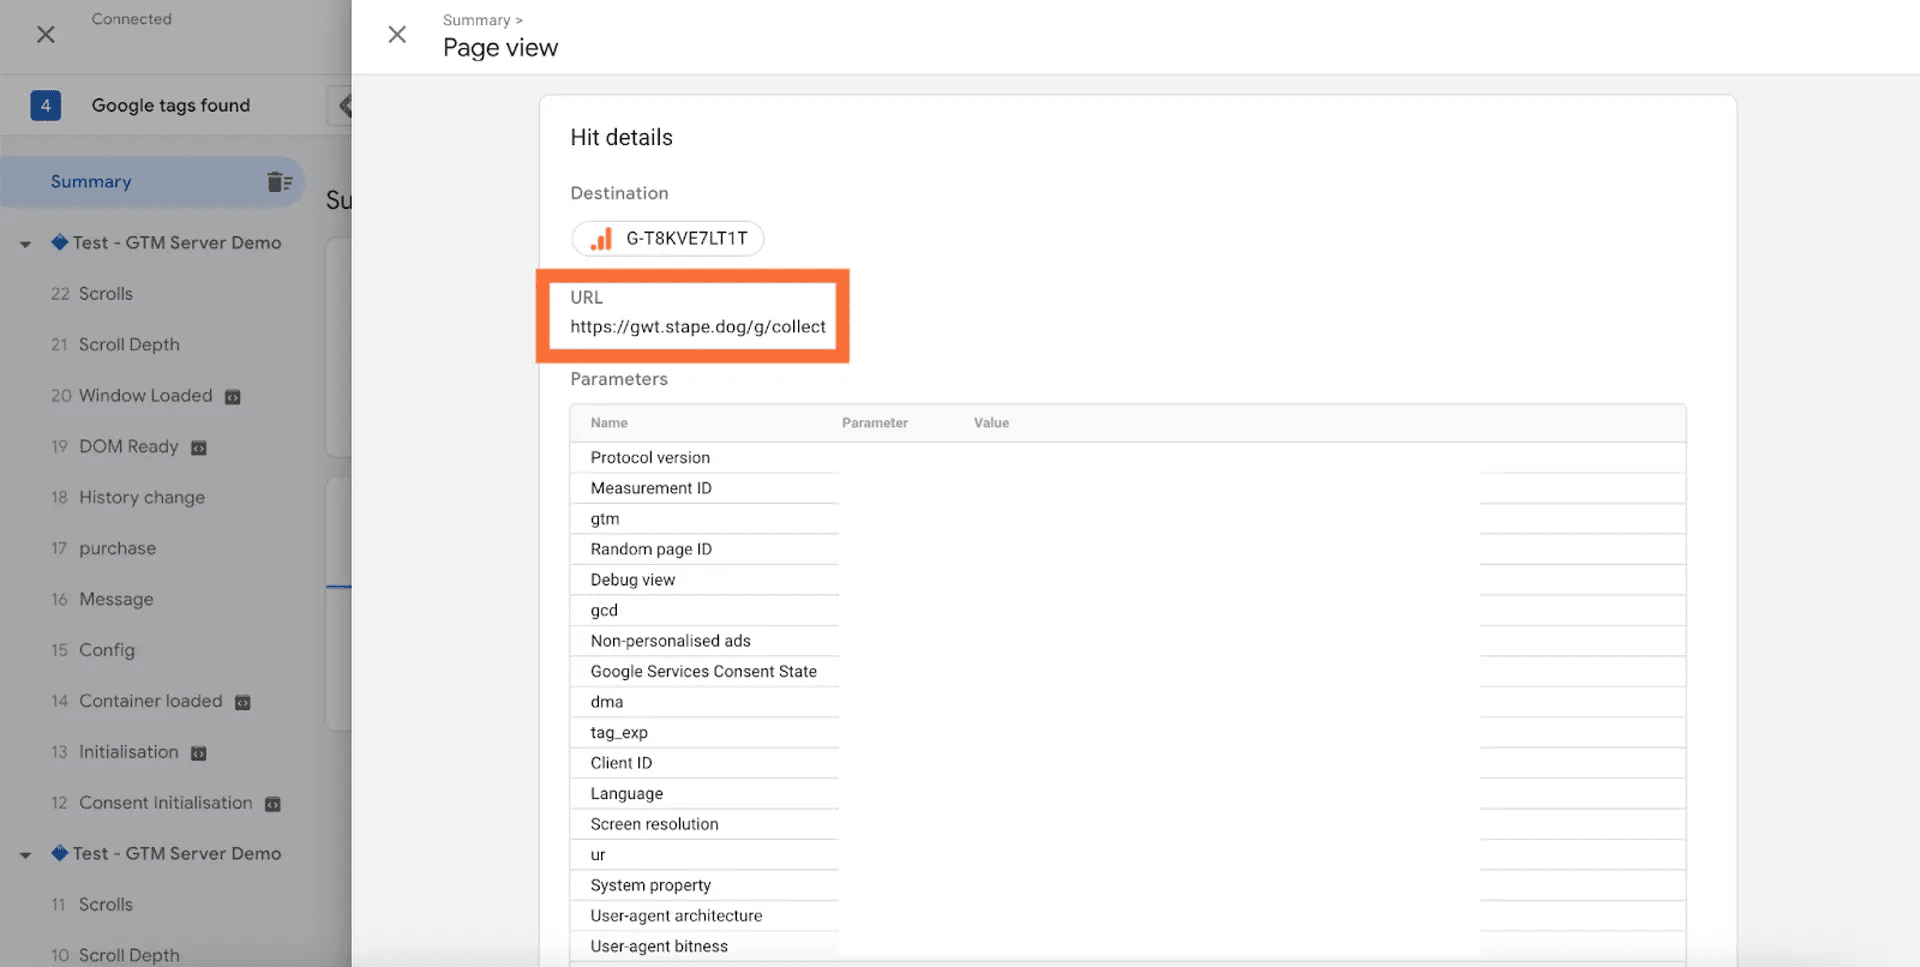
Task: Click the Summary breadcrumb link
Action: tap(476, 20)
